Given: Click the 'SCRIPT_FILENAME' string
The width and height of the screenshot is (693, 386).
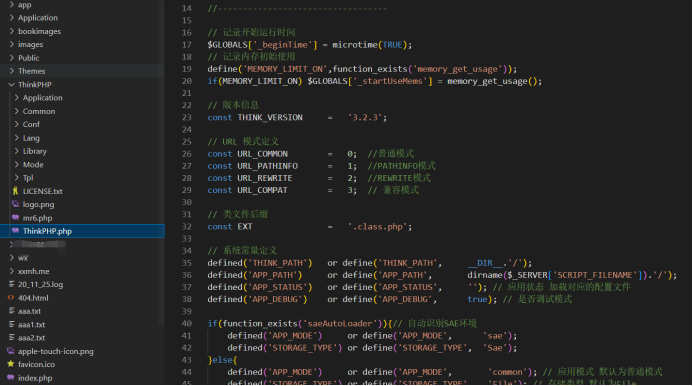Looking at the screenshot, I should pyautogui.click(x=595, y=275).
